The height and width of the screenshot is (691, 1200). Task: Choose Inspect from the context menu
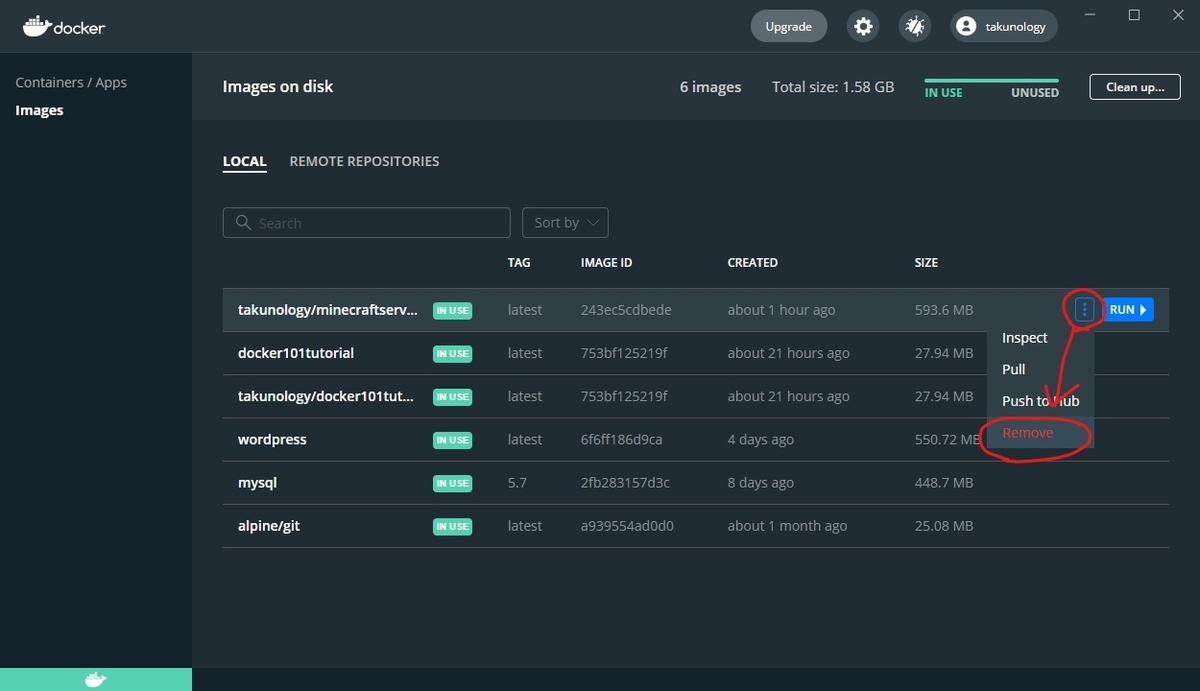click(1025, 338)
